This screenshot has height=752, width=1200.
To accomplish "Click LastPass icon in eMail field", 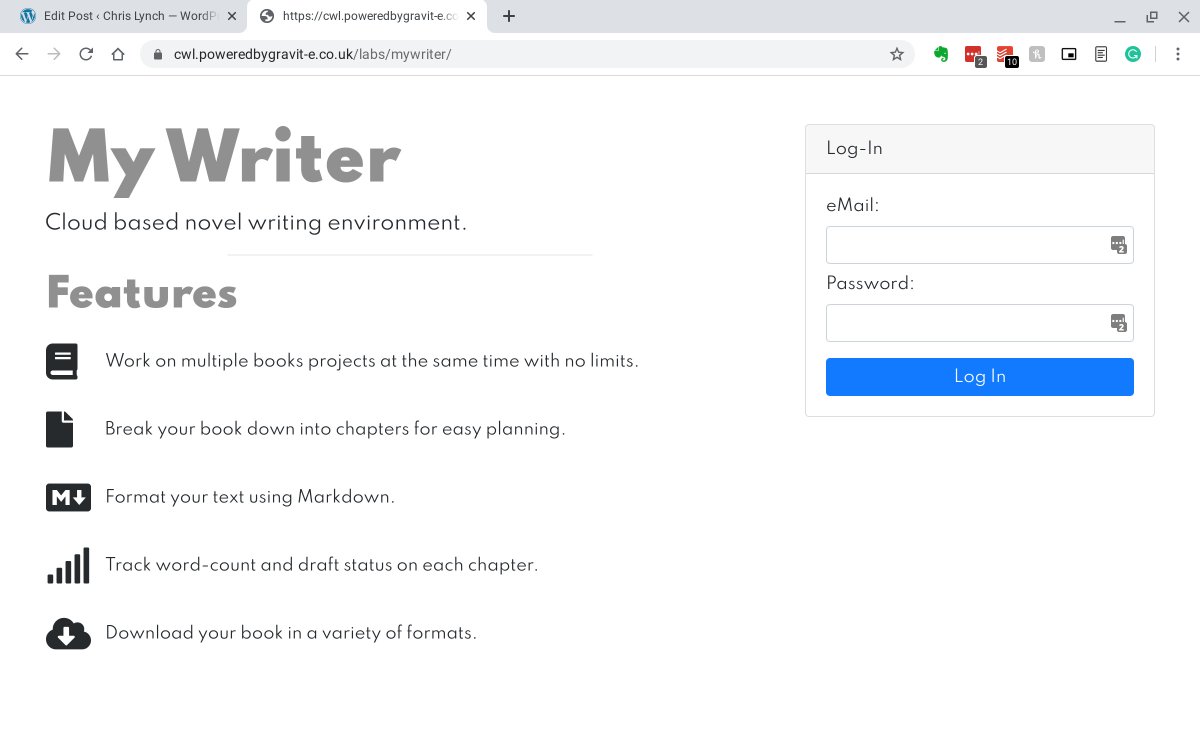I will tap(1118, 245).
